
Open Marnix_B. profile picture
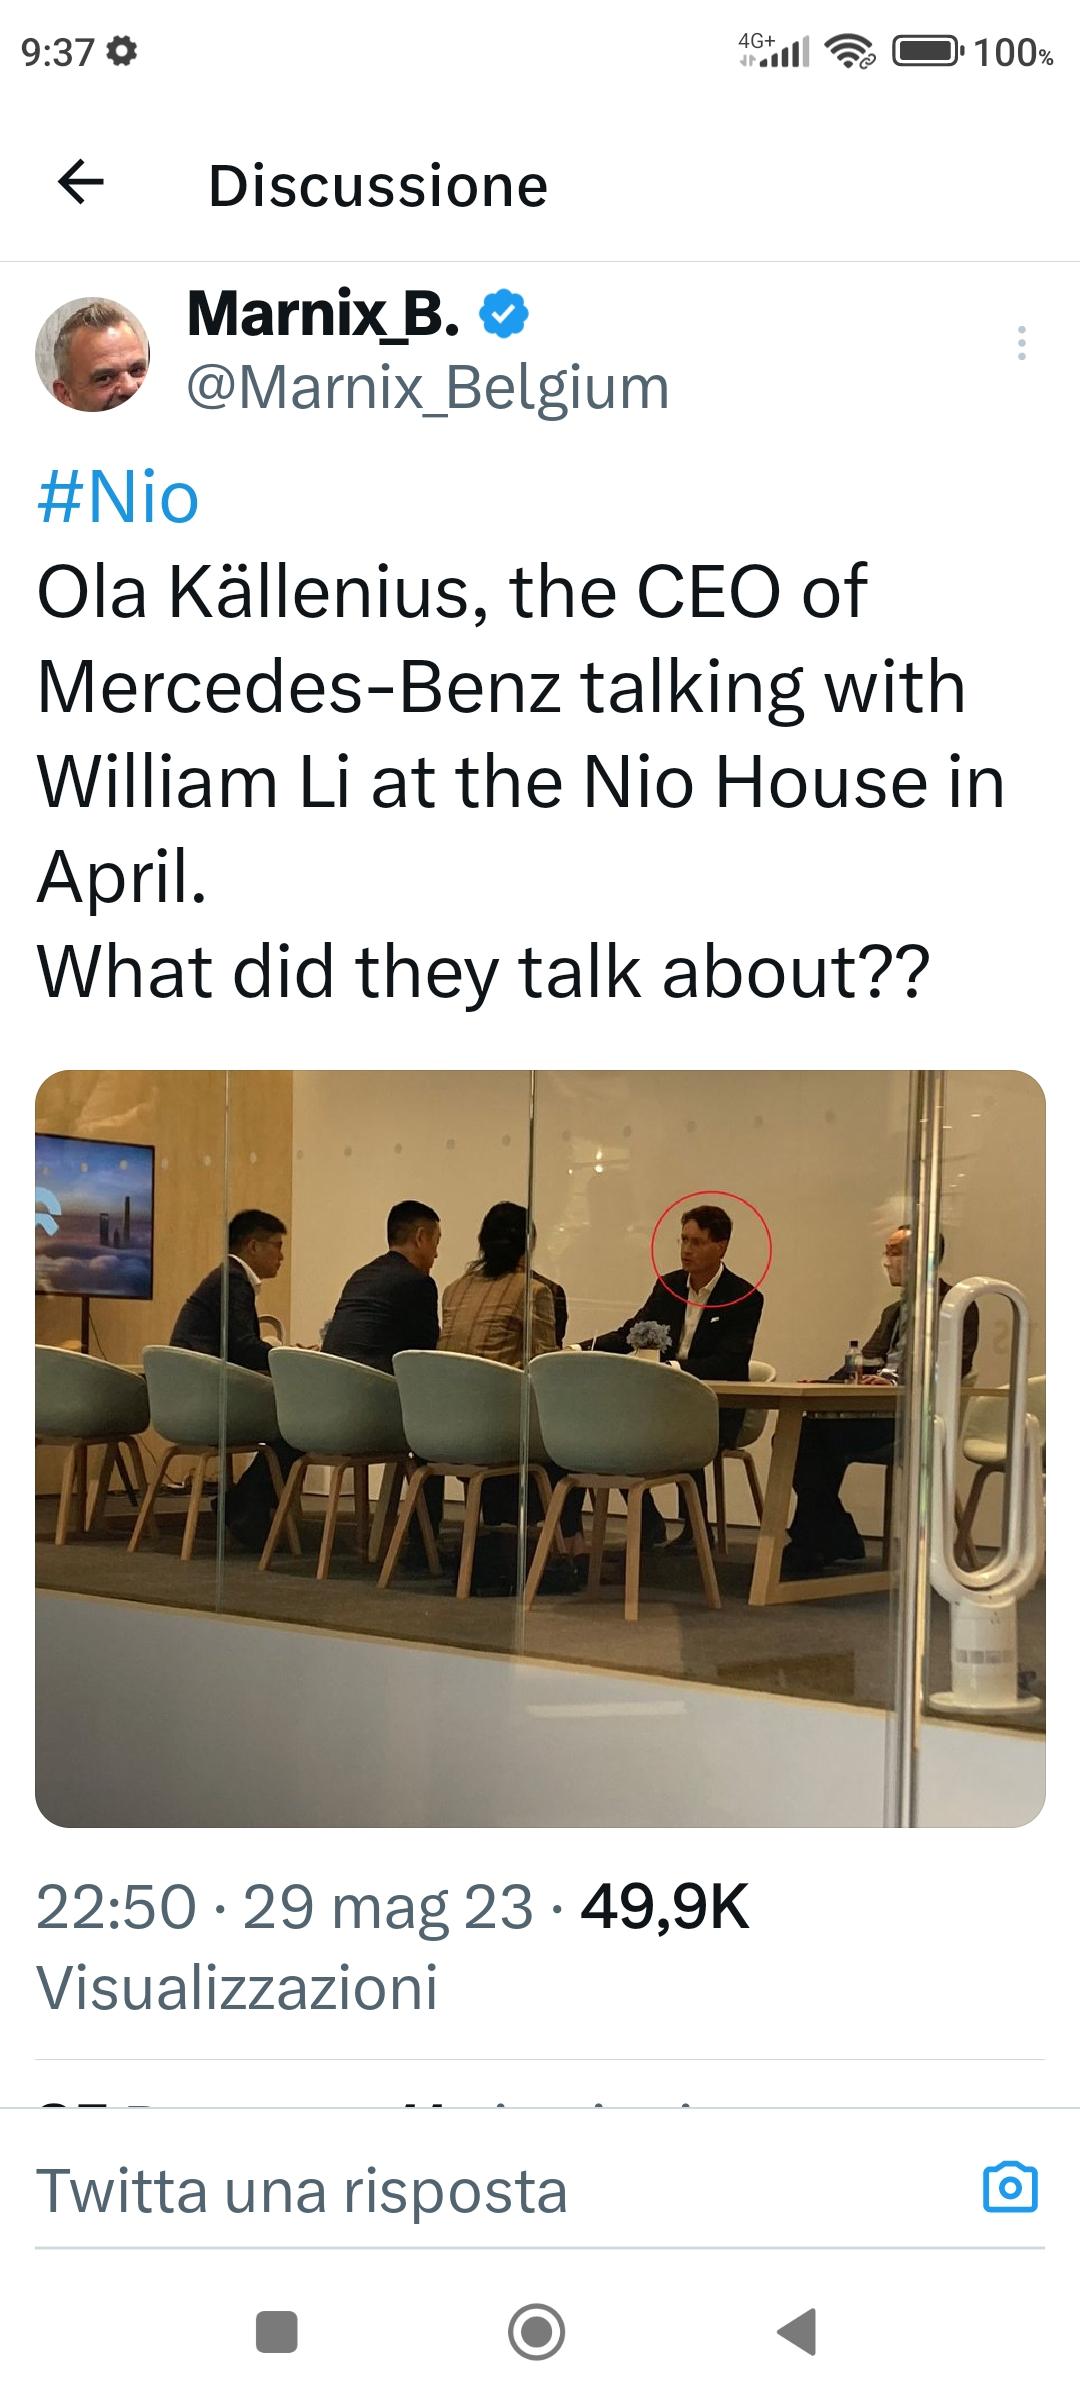[92, 354]
